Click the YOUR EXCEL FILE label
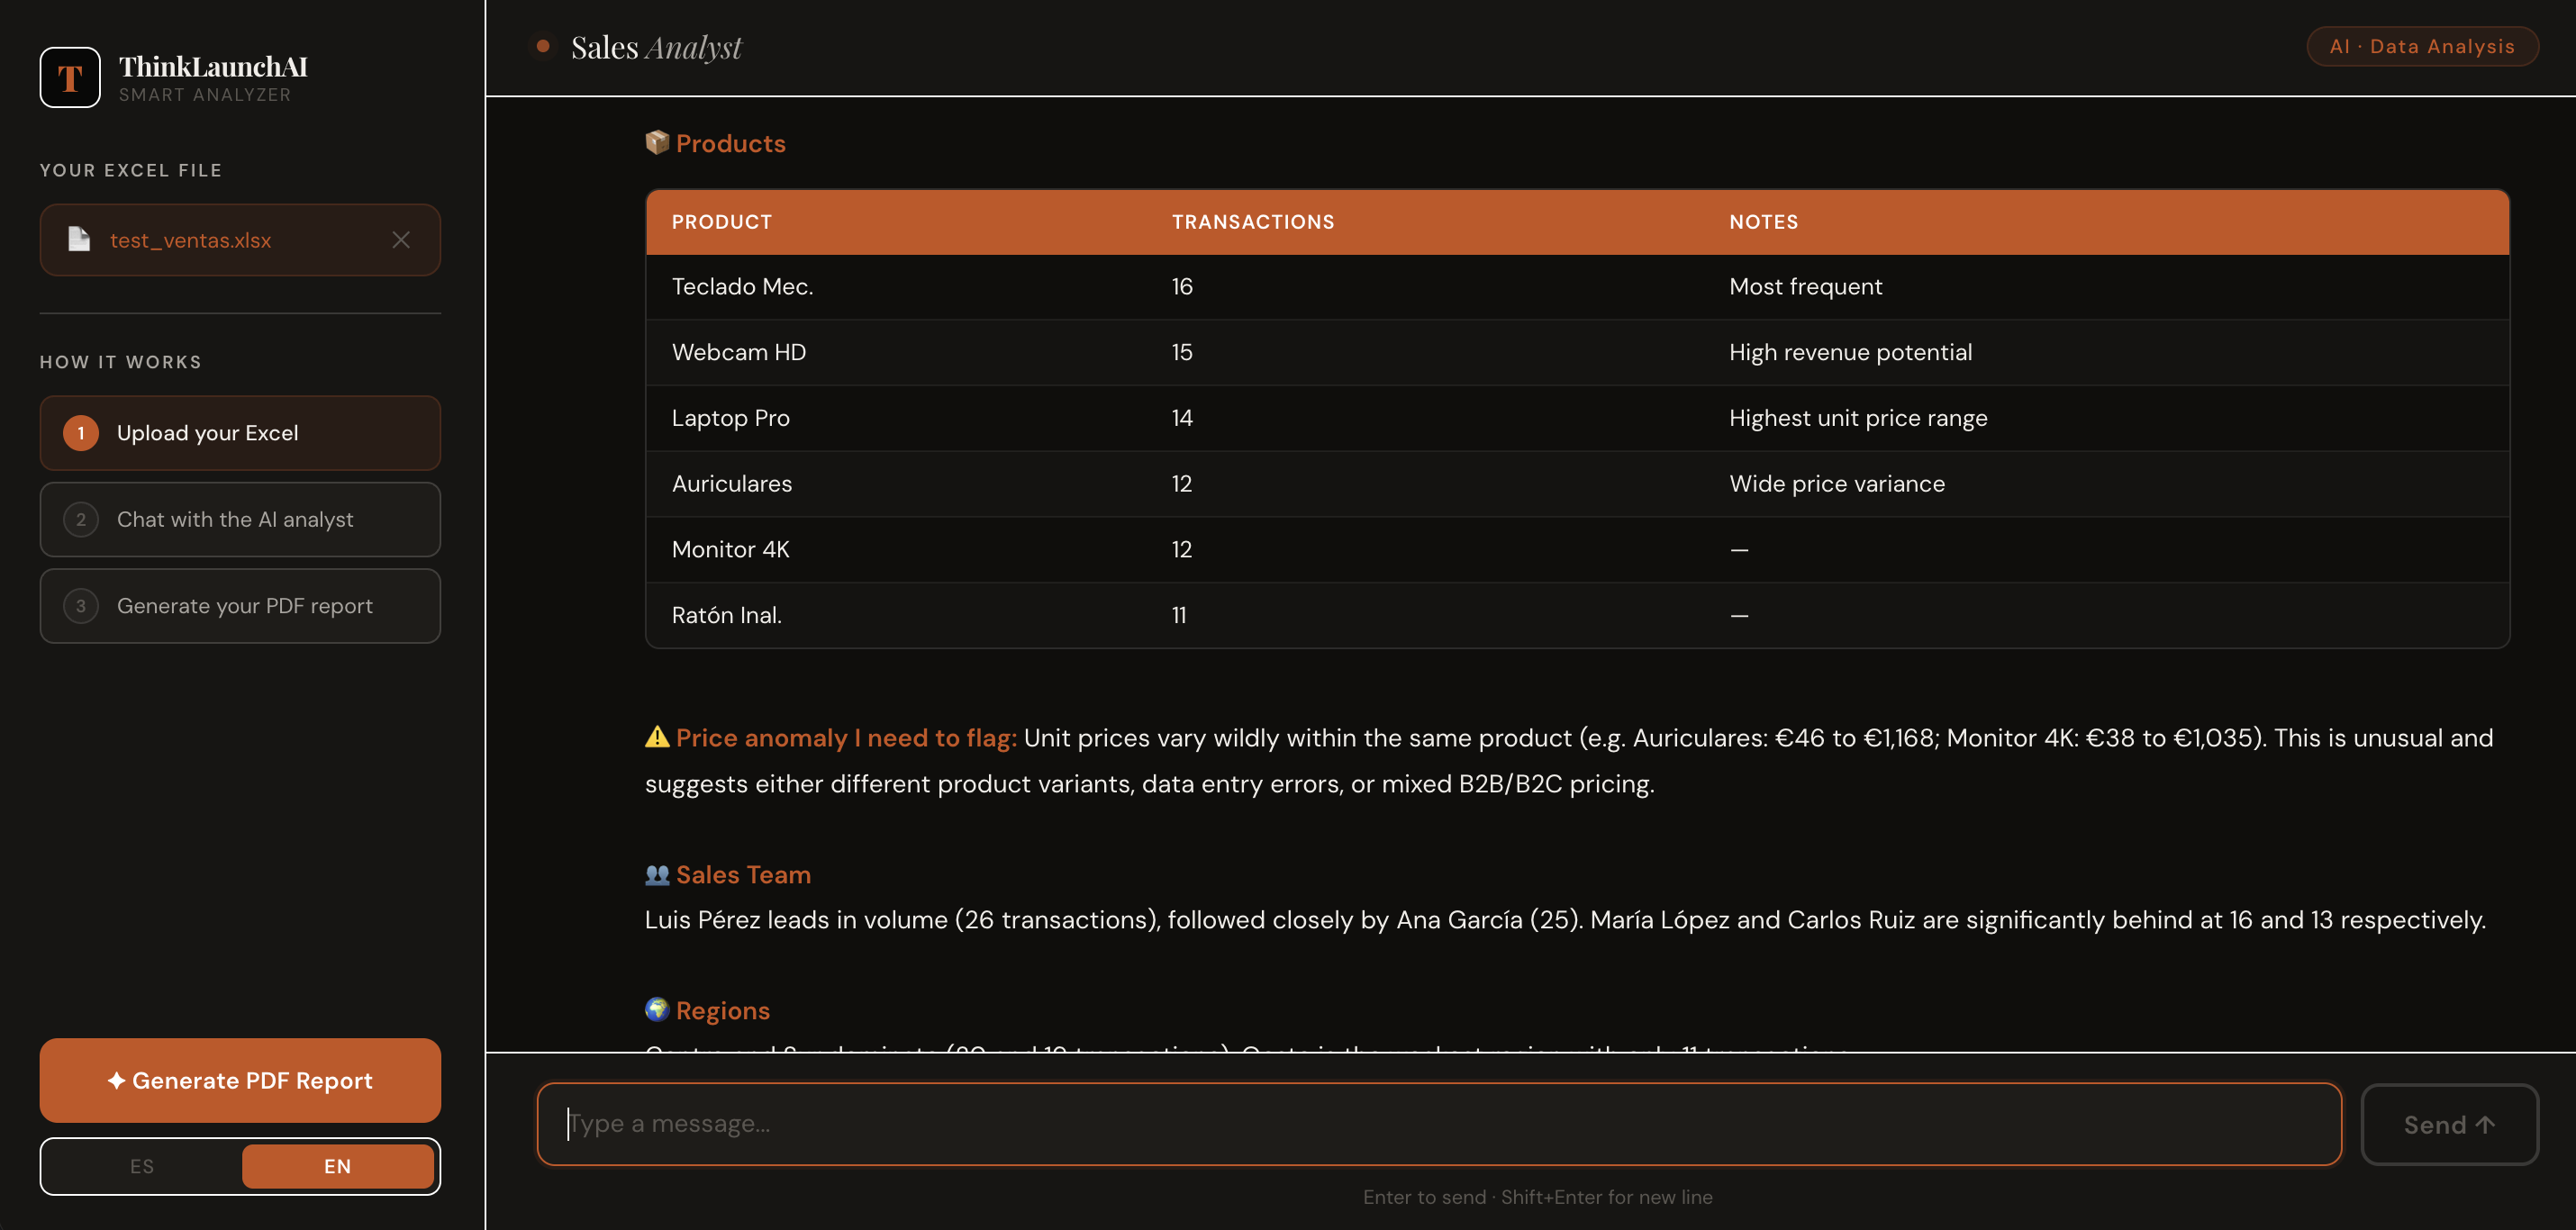 pyautogui.click(x=131, y=170)
